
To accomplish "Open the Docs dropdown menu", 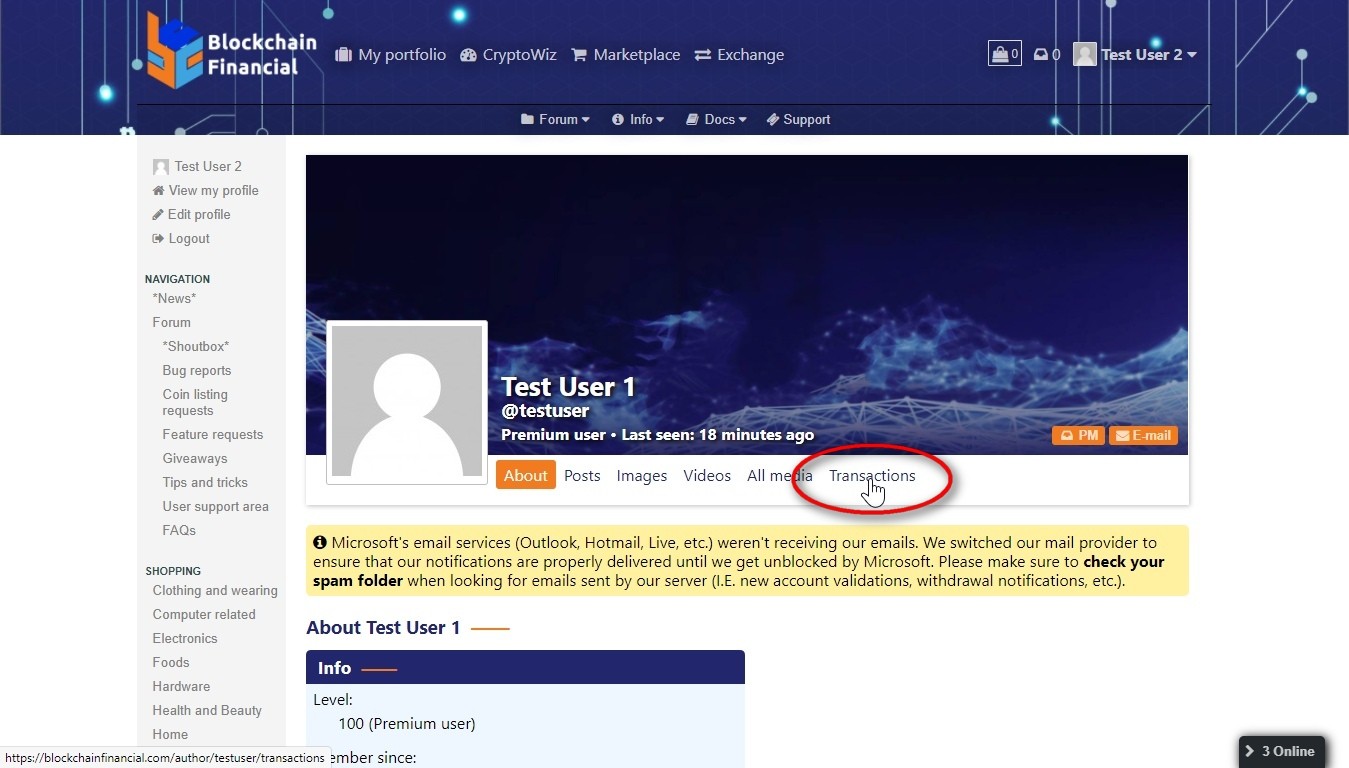I will point(717,119).
